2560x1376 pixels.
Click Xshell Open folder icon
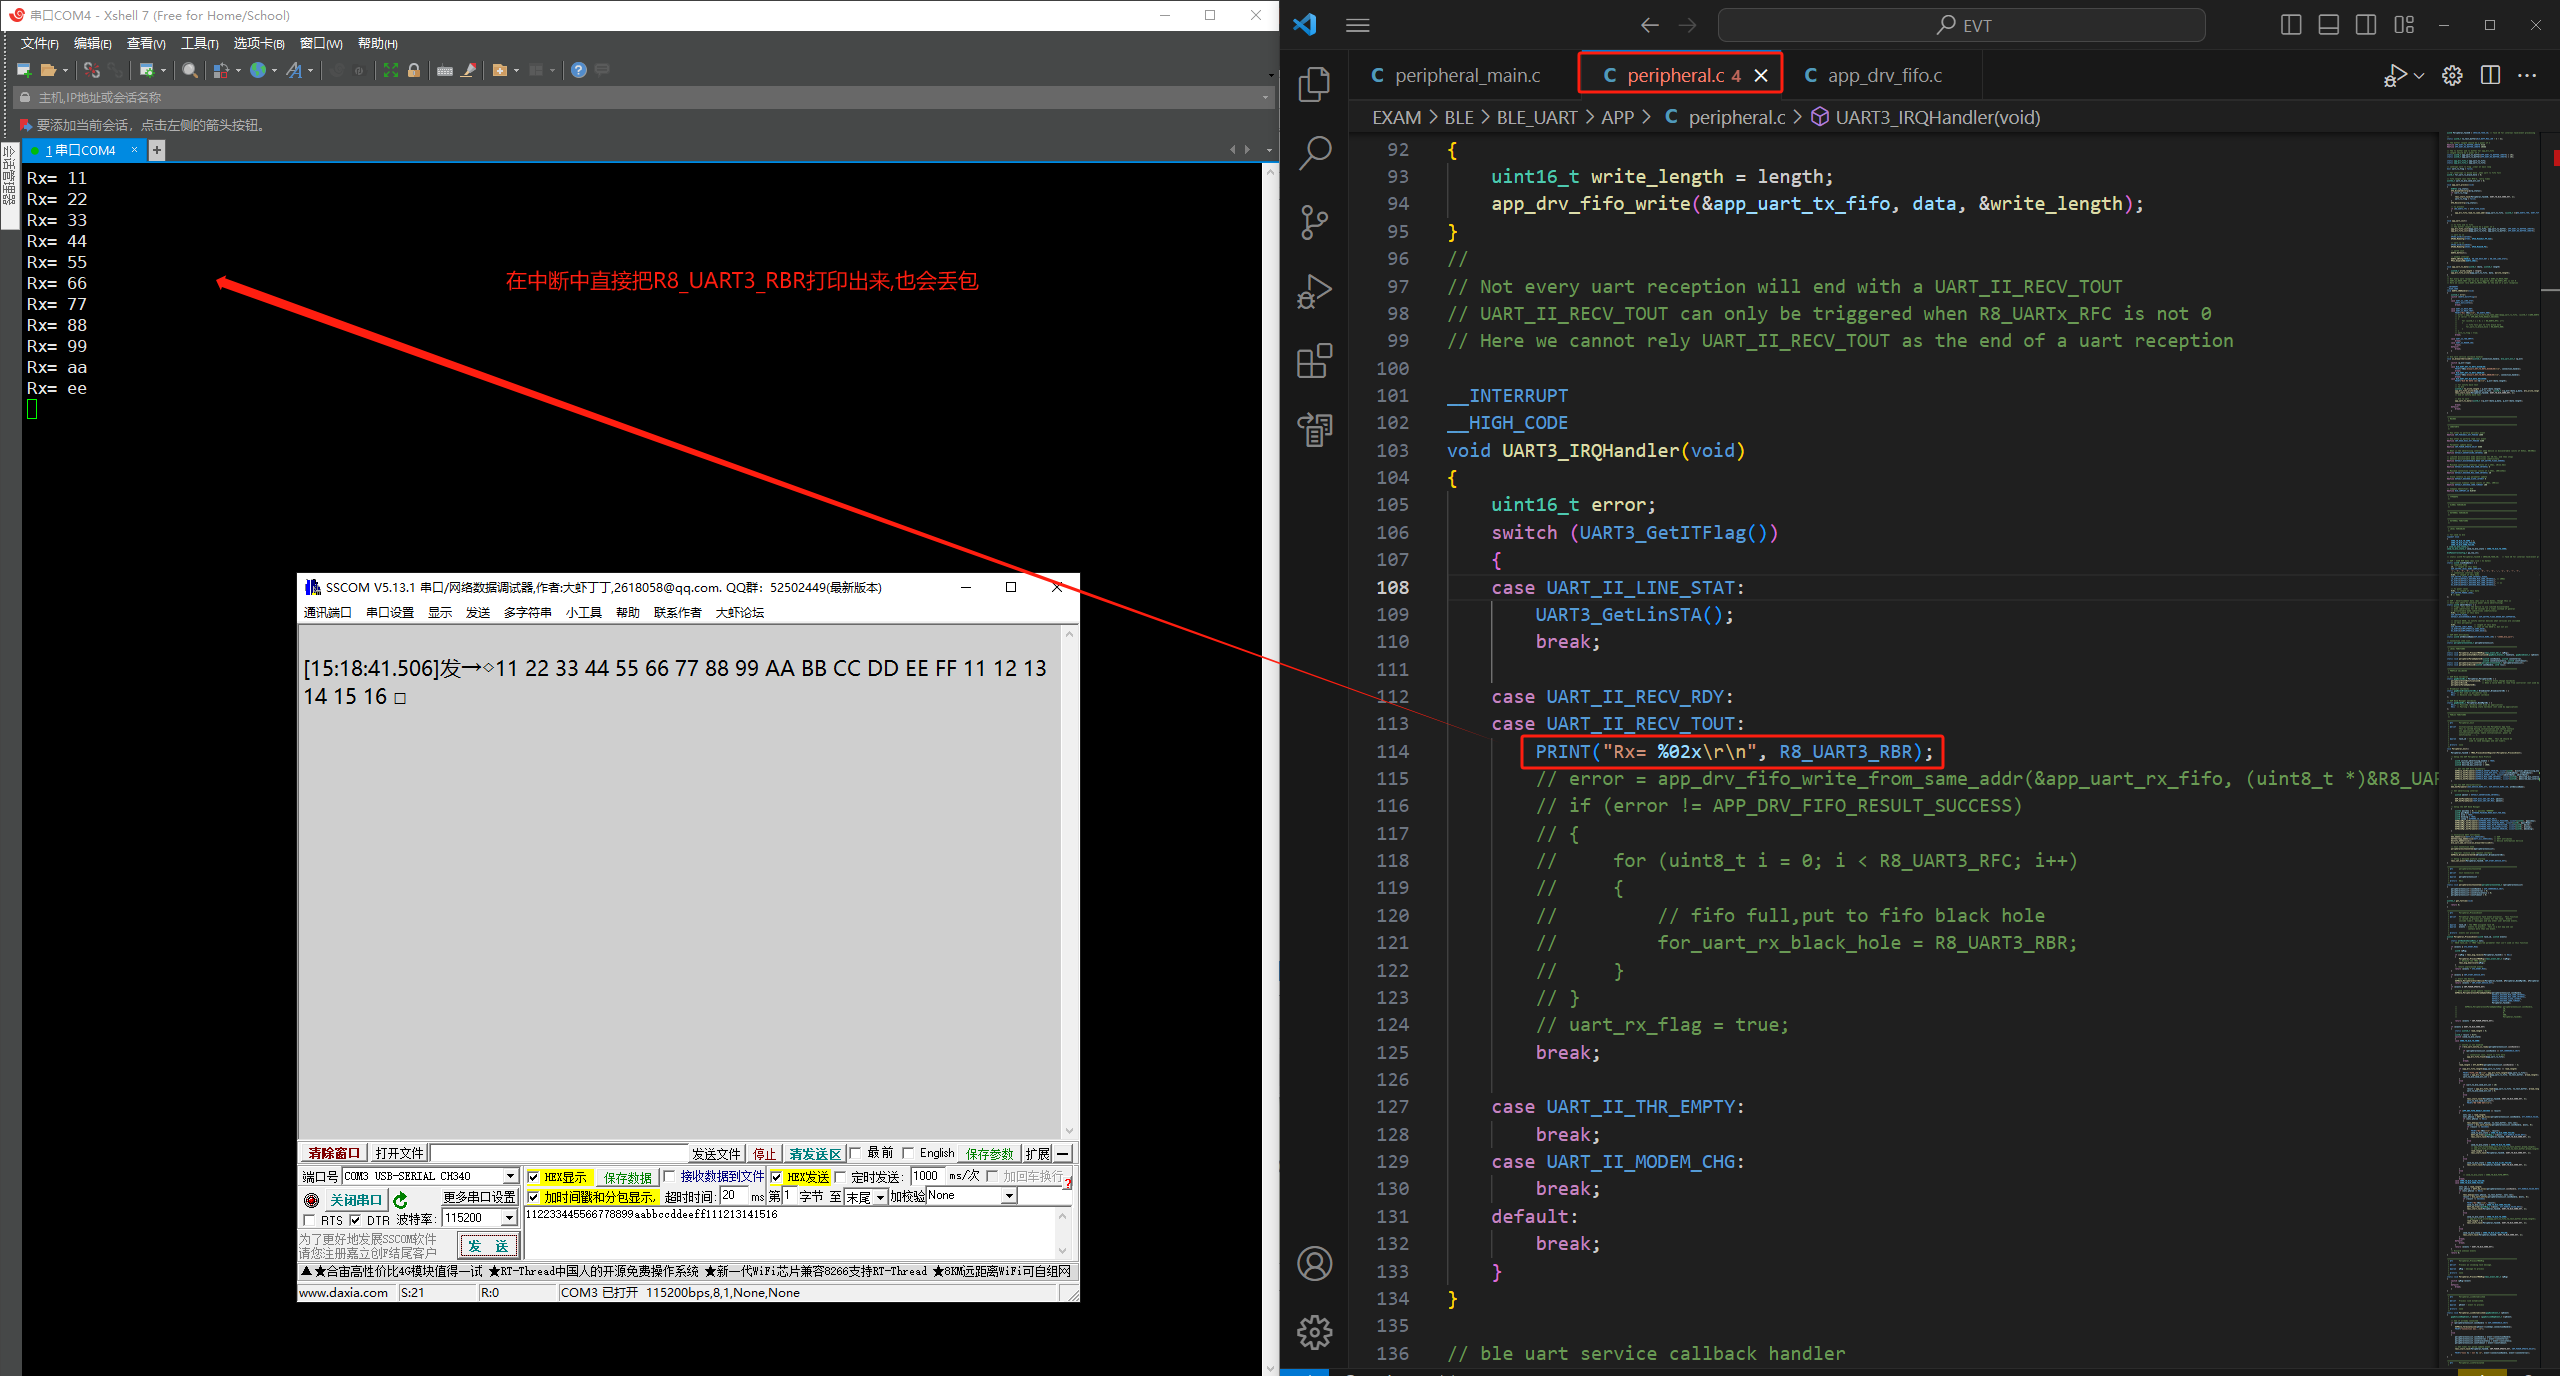pyautogui.click(x=48, y=70)
